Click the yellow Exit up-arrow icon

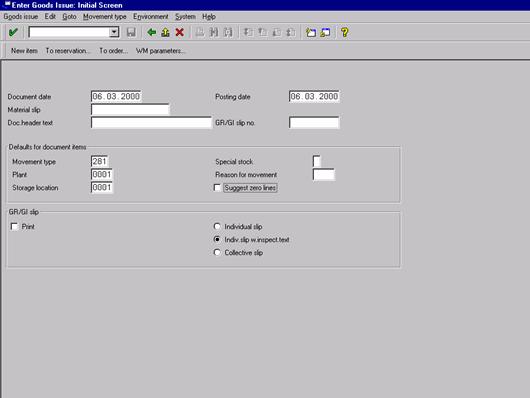click(166, 32)
